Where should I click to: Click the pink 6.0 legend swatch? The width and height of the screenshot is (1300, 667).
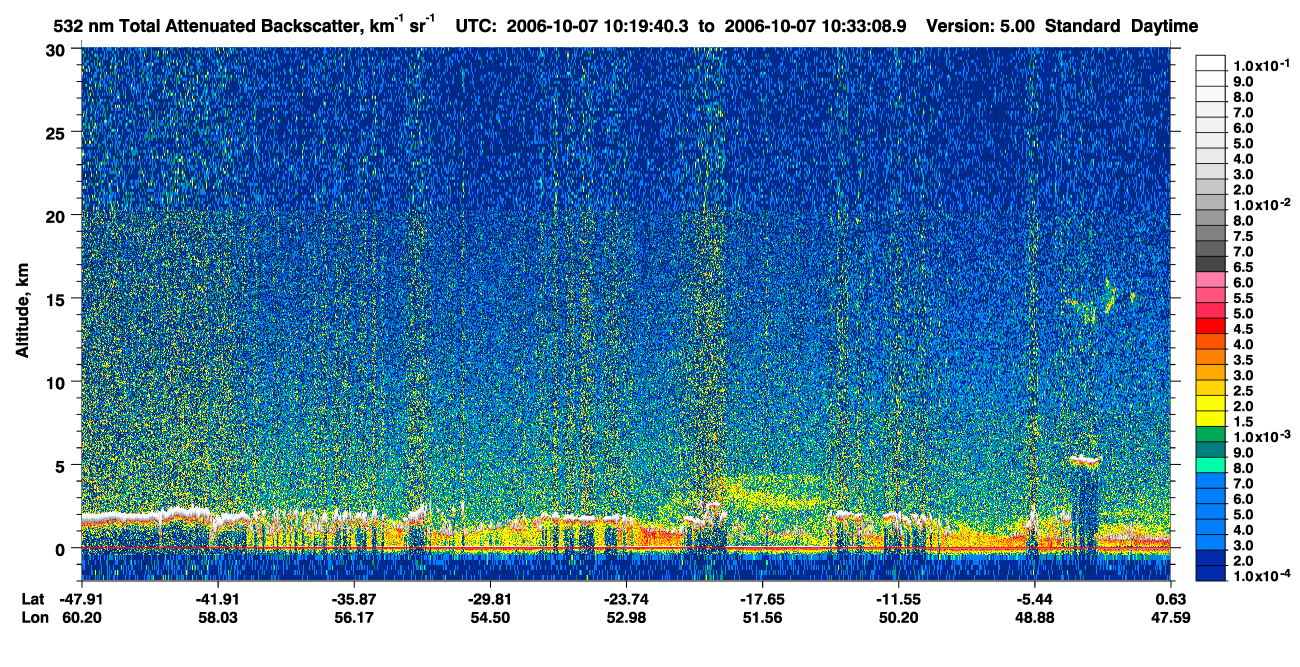(1210, 282)
